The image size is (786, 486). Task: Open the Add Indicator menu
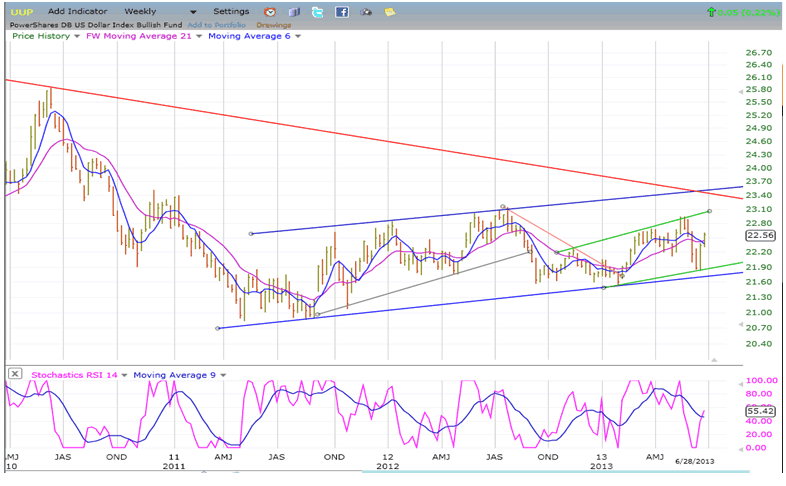click(x=84, y=11)
